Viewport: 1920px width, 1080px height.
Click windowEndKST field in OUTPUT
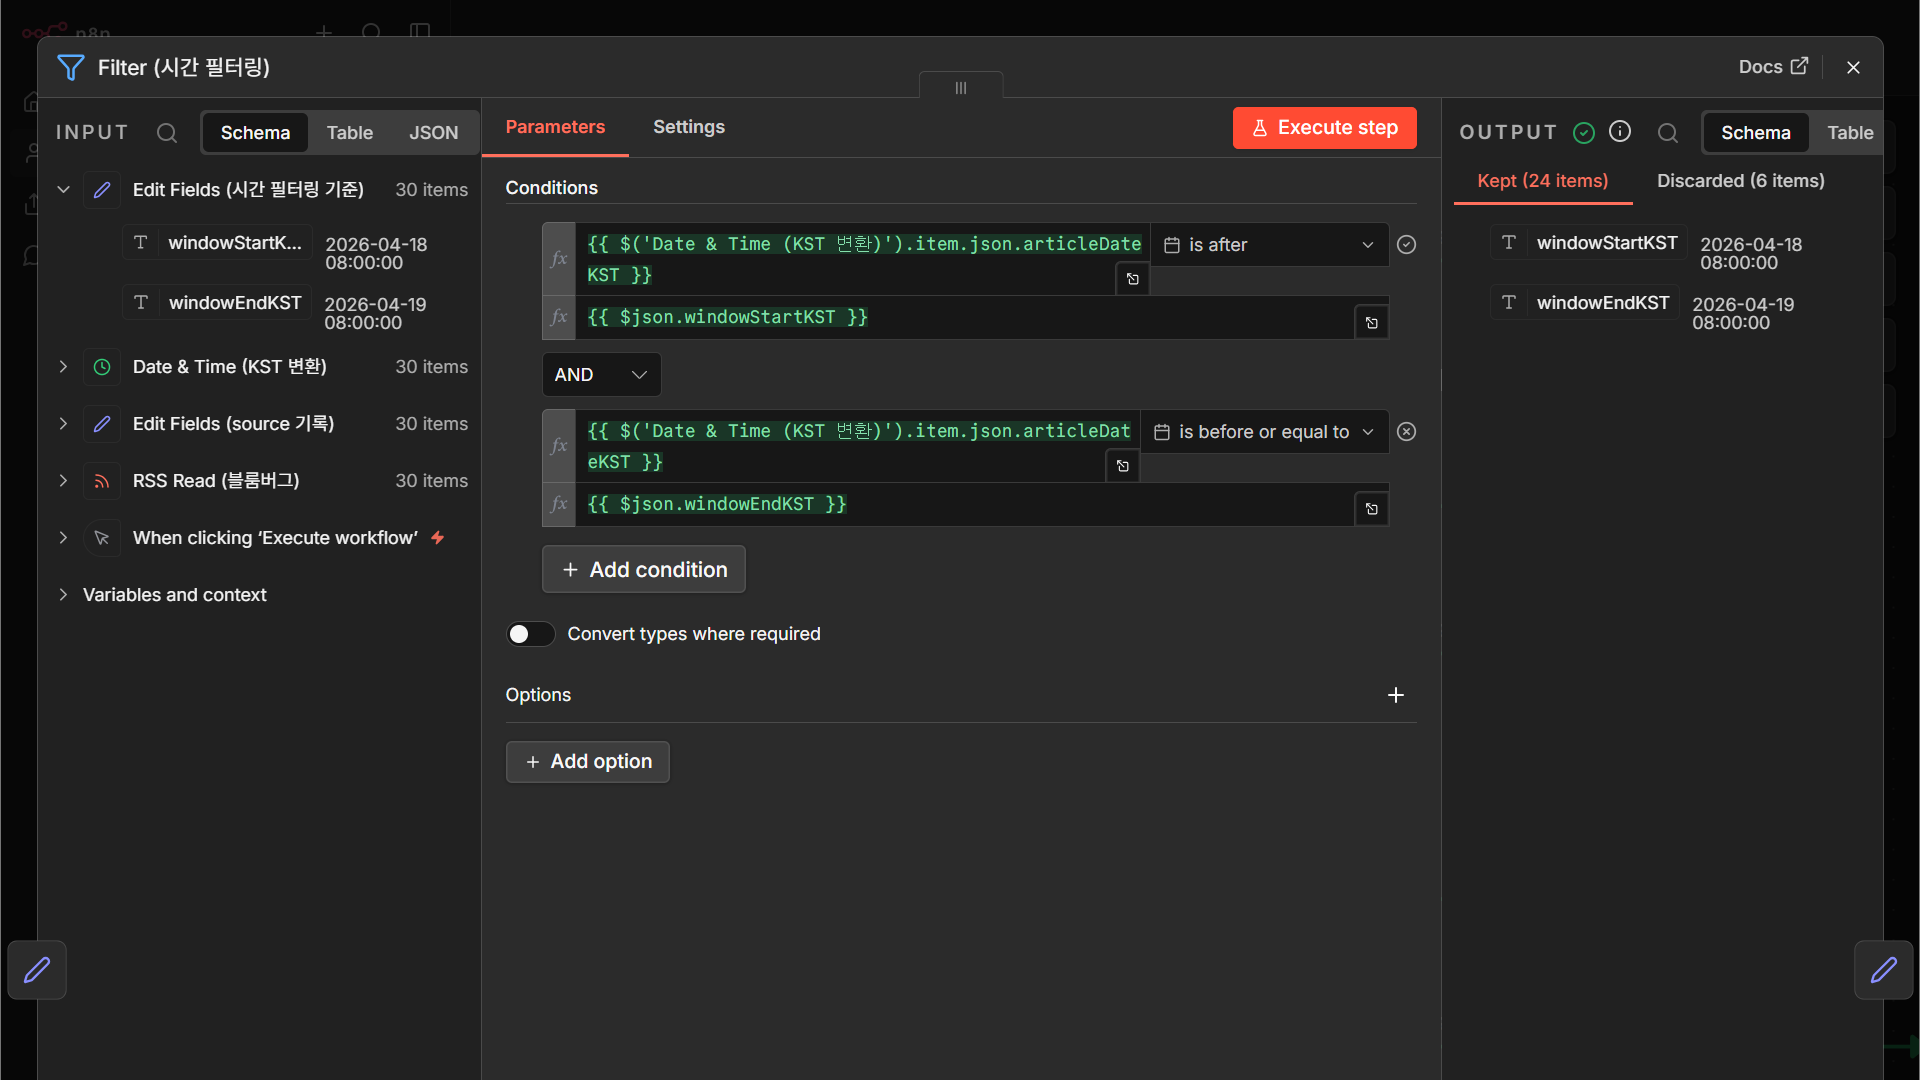1586,303
